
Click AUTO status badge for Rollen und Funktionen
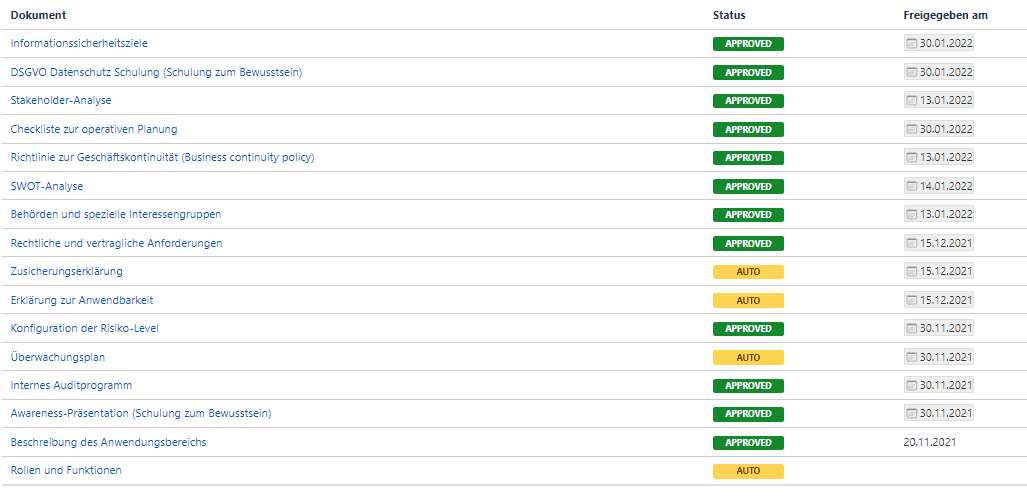click(x=748, y=471)
